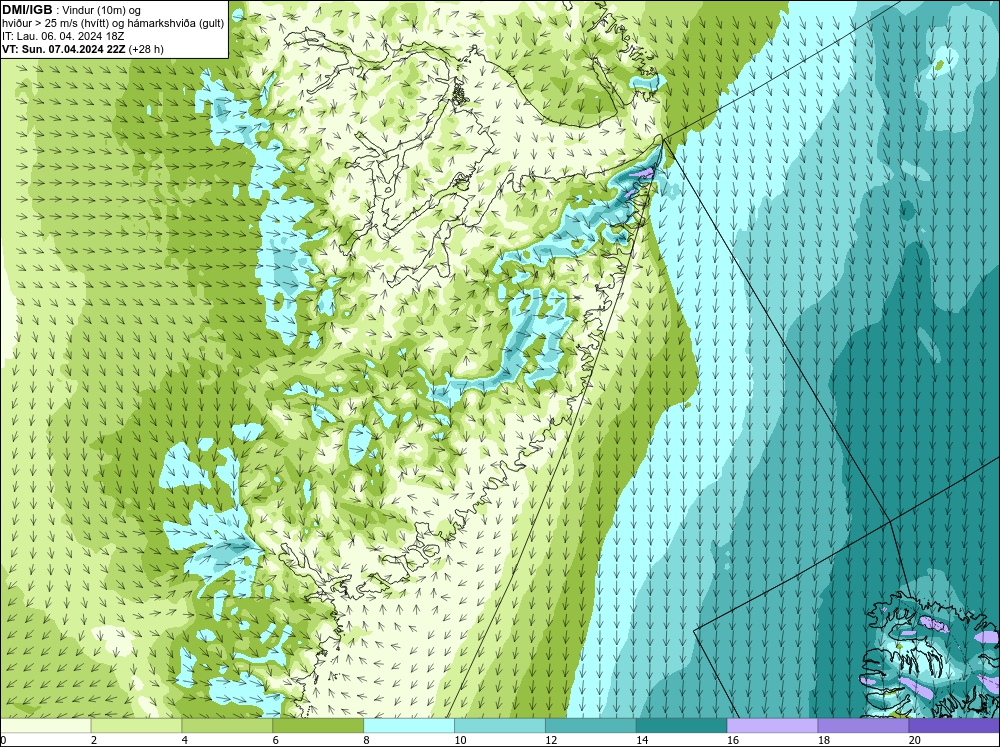The width and height of the screenshot is (1000, 747).
Task: Click the 'VT: Sun. 07.04.2024 22Z' valid time
Action: coord(64,49)
